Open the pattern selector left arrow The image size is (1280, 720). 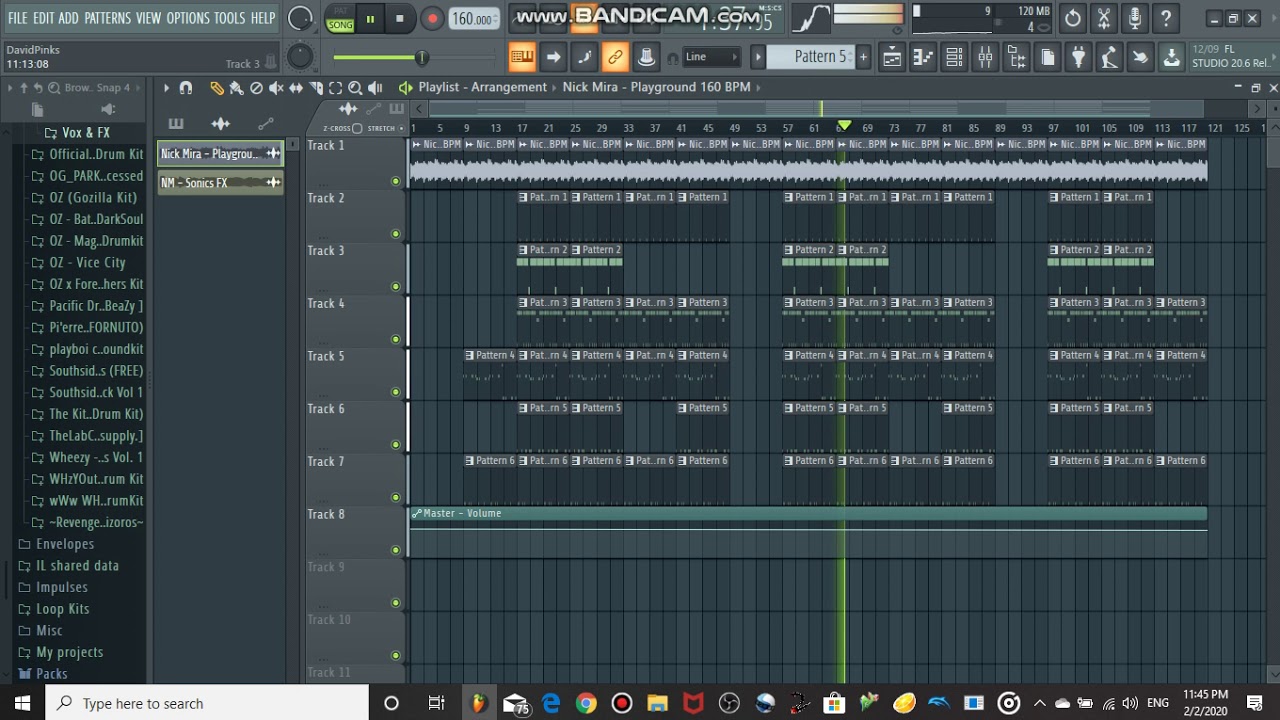758,57
